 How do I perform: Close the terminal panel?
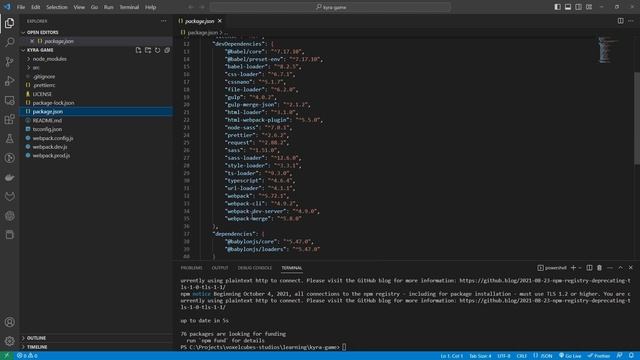click(x=631, y=268)
